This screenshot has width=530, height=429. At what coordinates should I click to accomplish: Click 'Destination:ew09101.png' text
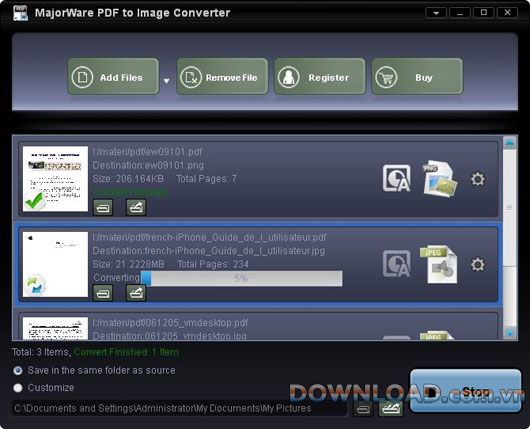[x=148, y=165]
